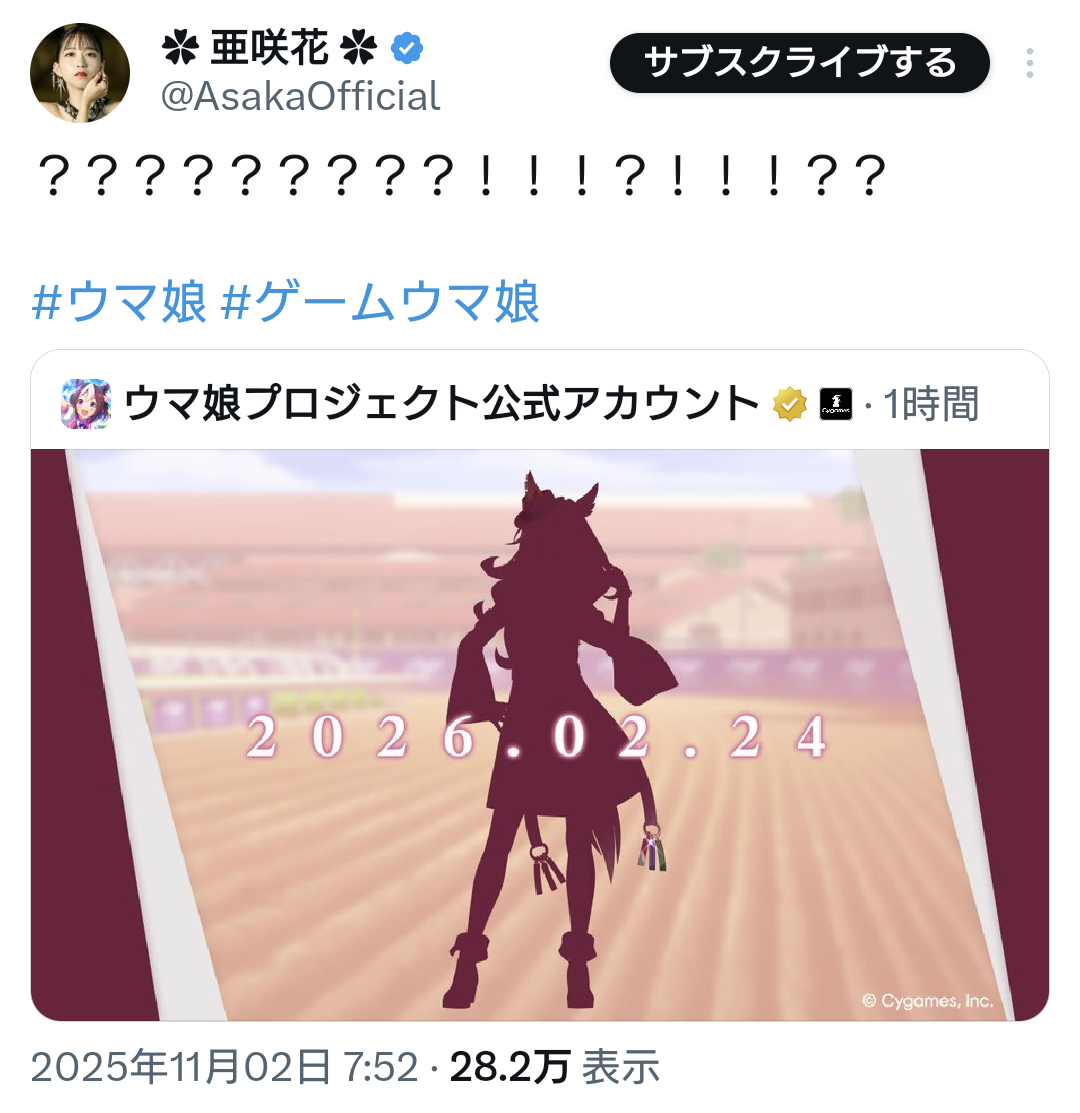Open the silhouette teaser image 2026.02.24
This screenshot has width=1080, height=1113.
tap(539, 735)
